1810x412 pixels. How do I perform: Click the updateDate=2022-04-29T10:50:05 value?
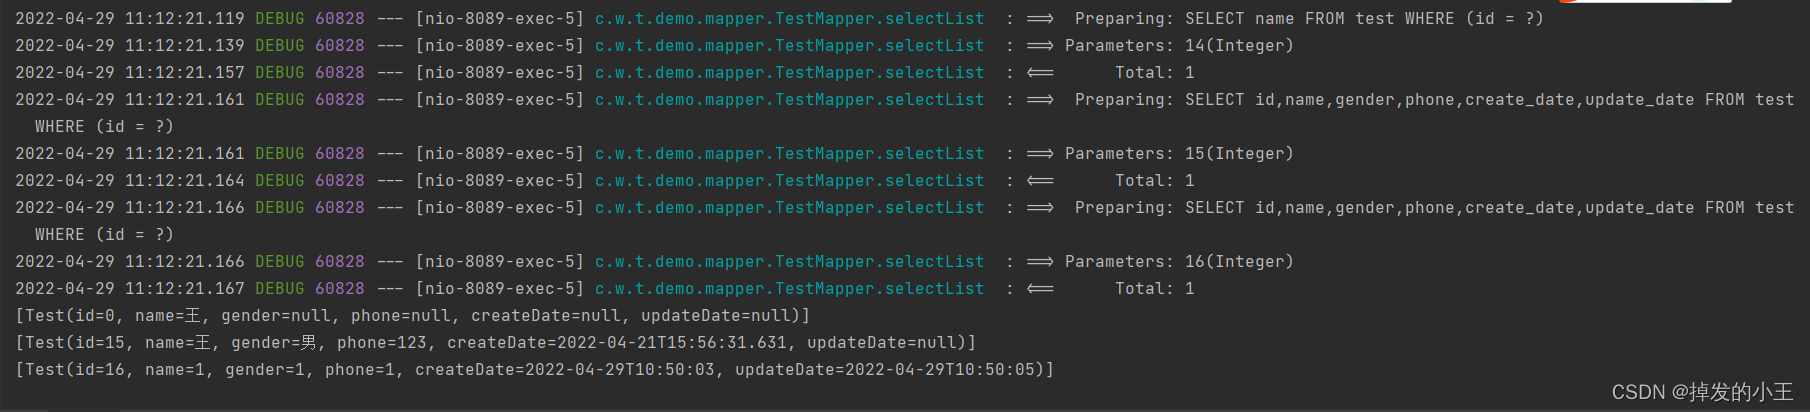[x=890, y=370]
